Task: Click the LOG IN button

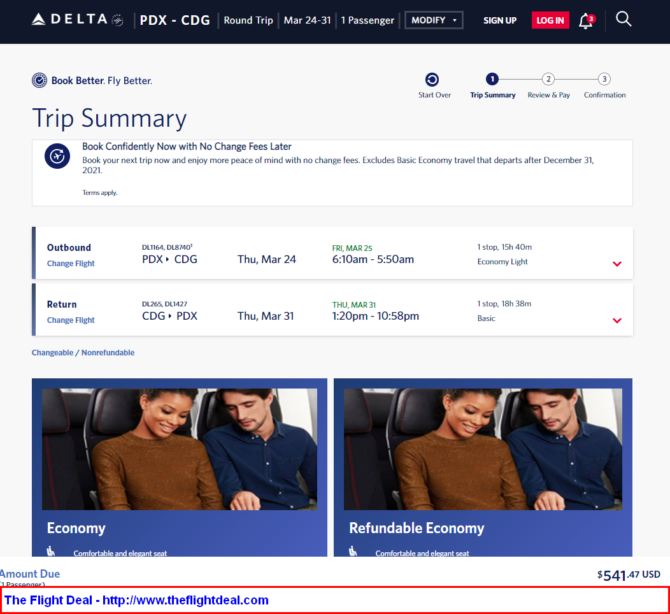Action: point(550,21)
